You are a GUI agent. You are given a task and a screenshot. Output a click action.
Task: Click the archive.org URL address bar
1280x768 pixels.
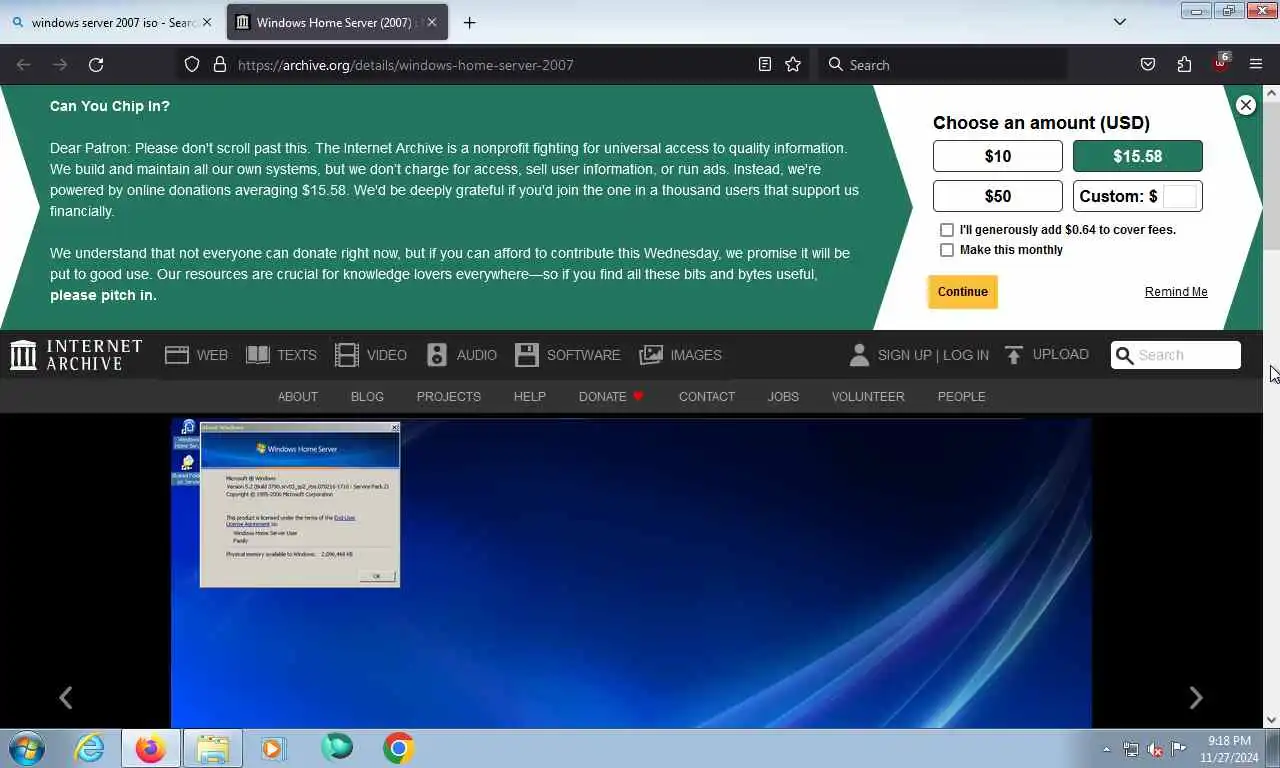click(495, 65)
